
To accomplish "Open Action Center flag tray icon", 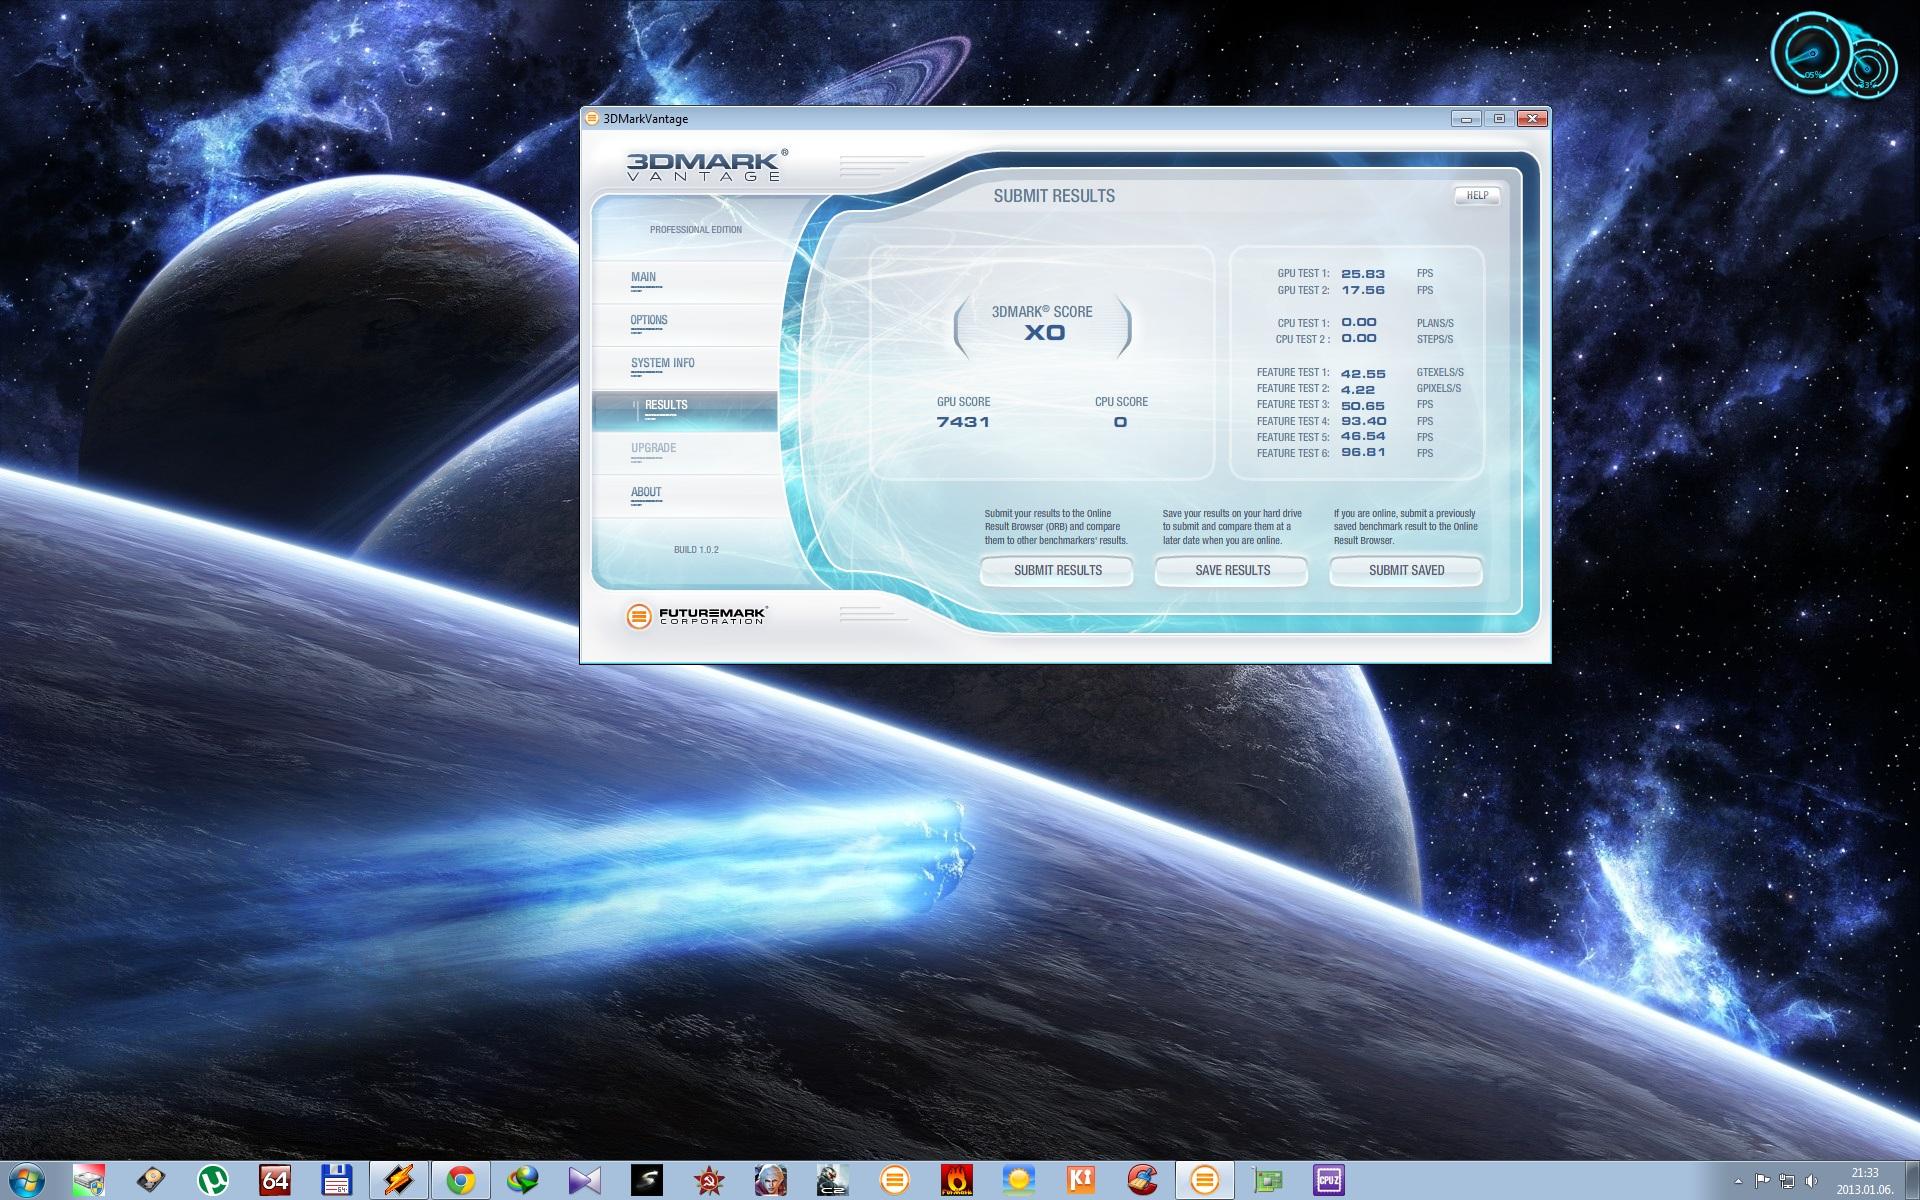I will point(1762,1181).
